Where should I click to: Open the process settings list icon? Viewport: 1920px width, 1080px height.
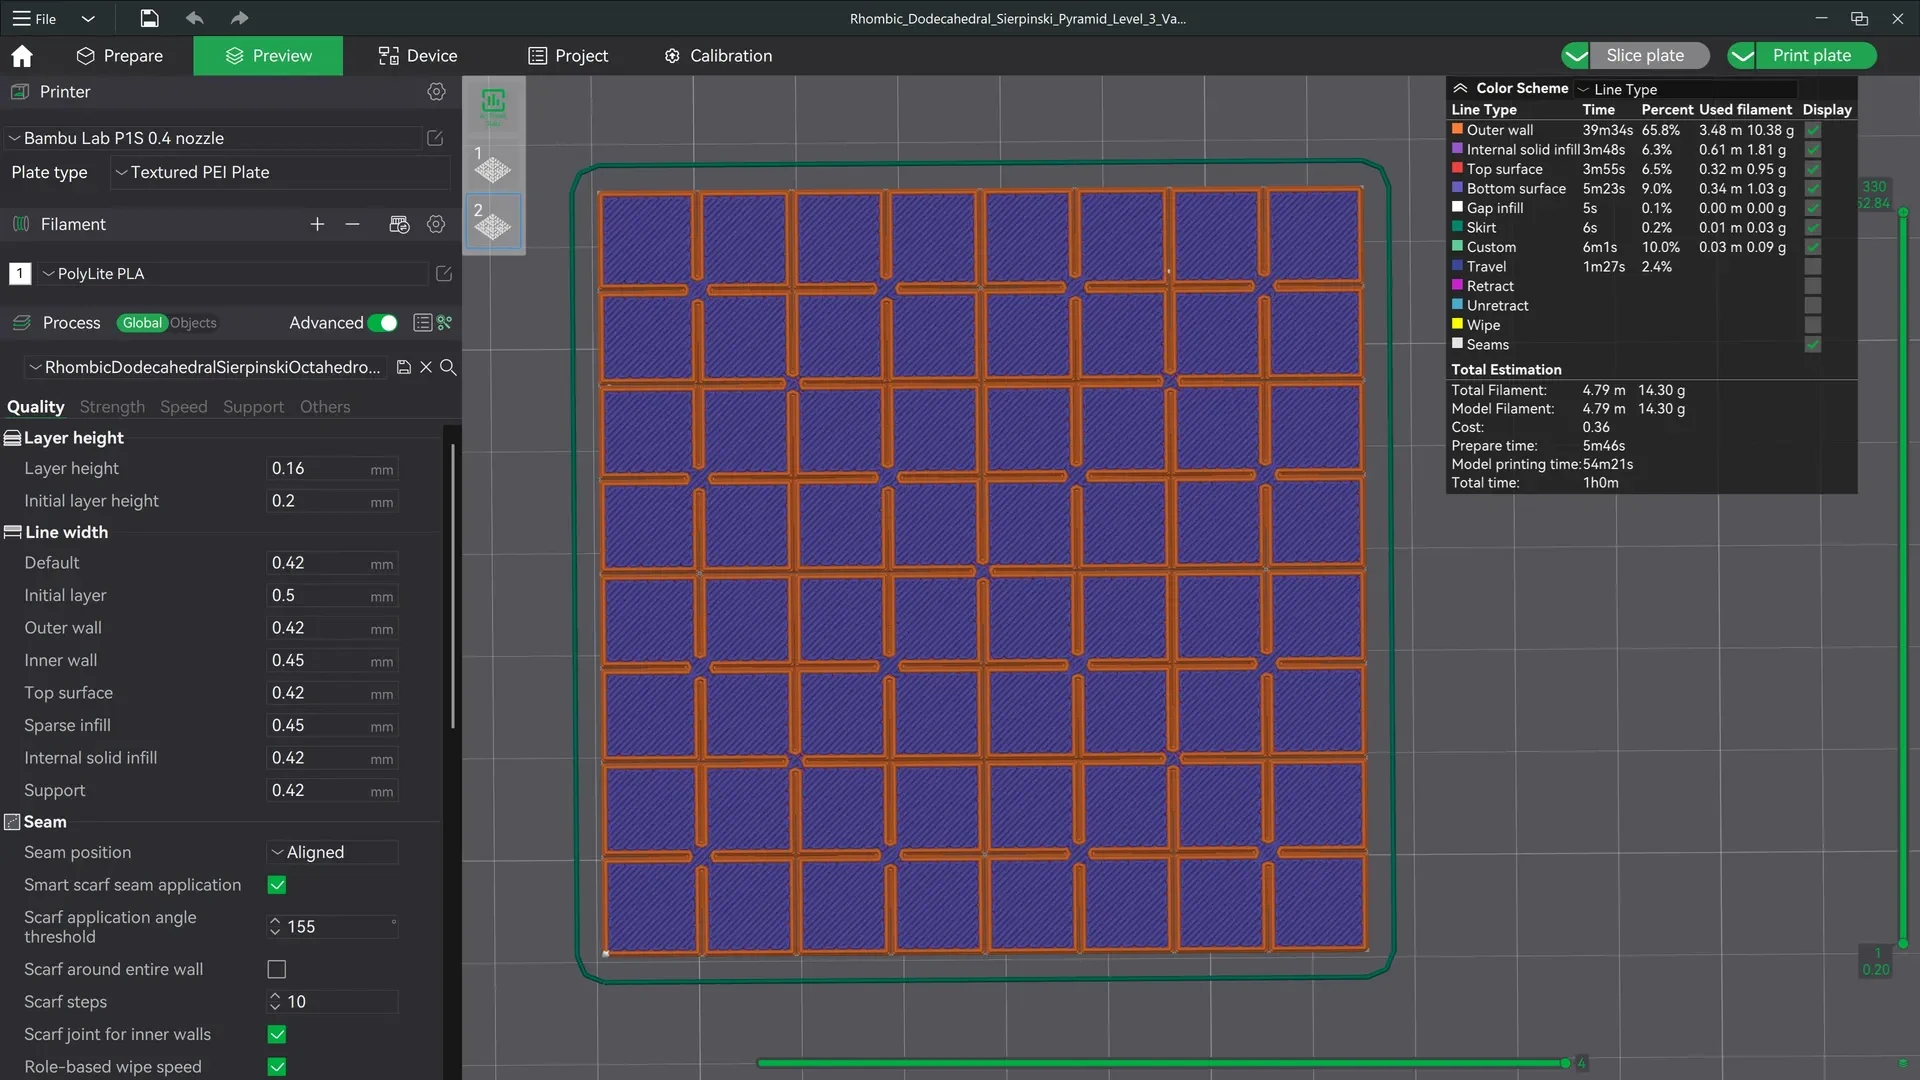pos(422,322)
